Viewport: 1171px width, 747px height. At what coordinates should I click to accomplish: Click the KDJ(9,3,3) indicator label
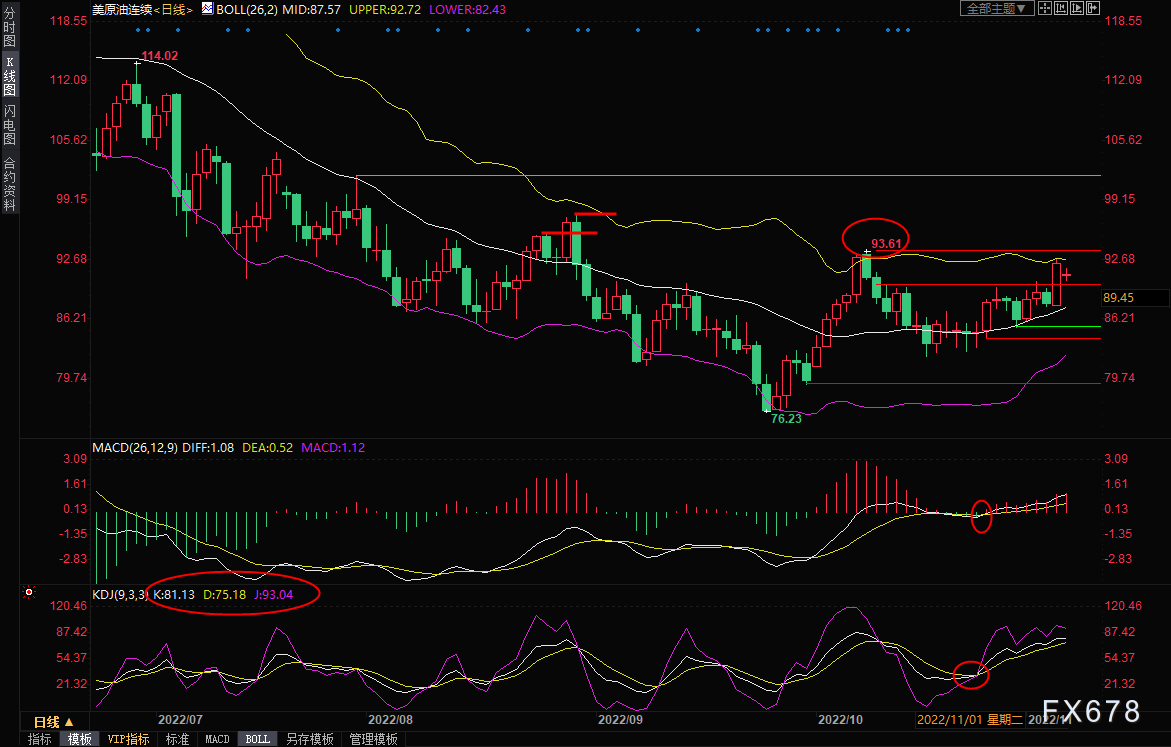(x=120, y=595)
